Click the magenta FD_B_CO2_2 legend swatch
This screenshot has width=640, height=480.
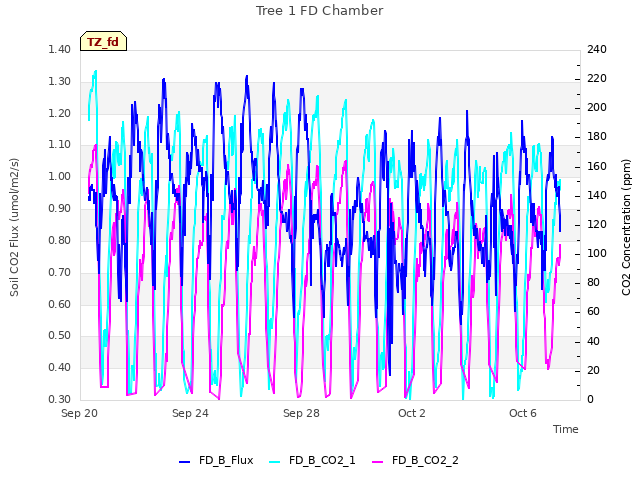(378, 462)
